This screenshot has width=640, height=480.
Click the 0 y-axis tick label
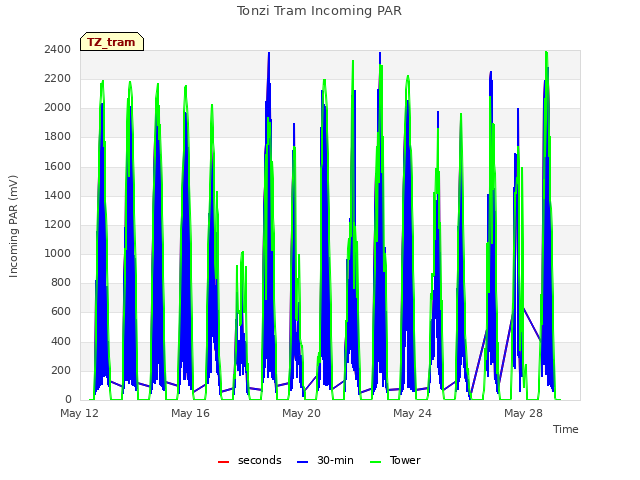68,400
